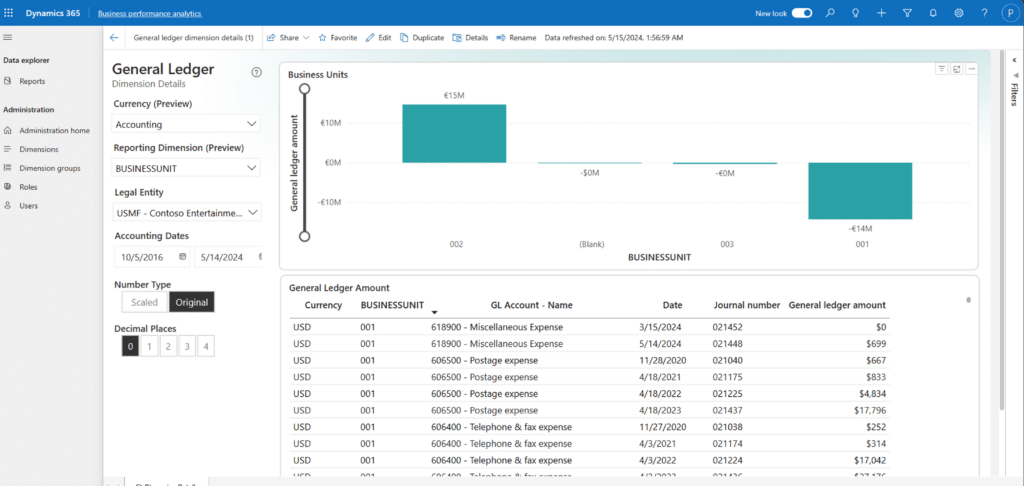Sort by General ledger amount header
The width and height of the screenshot is (1024, 486).
coord(837,305)
